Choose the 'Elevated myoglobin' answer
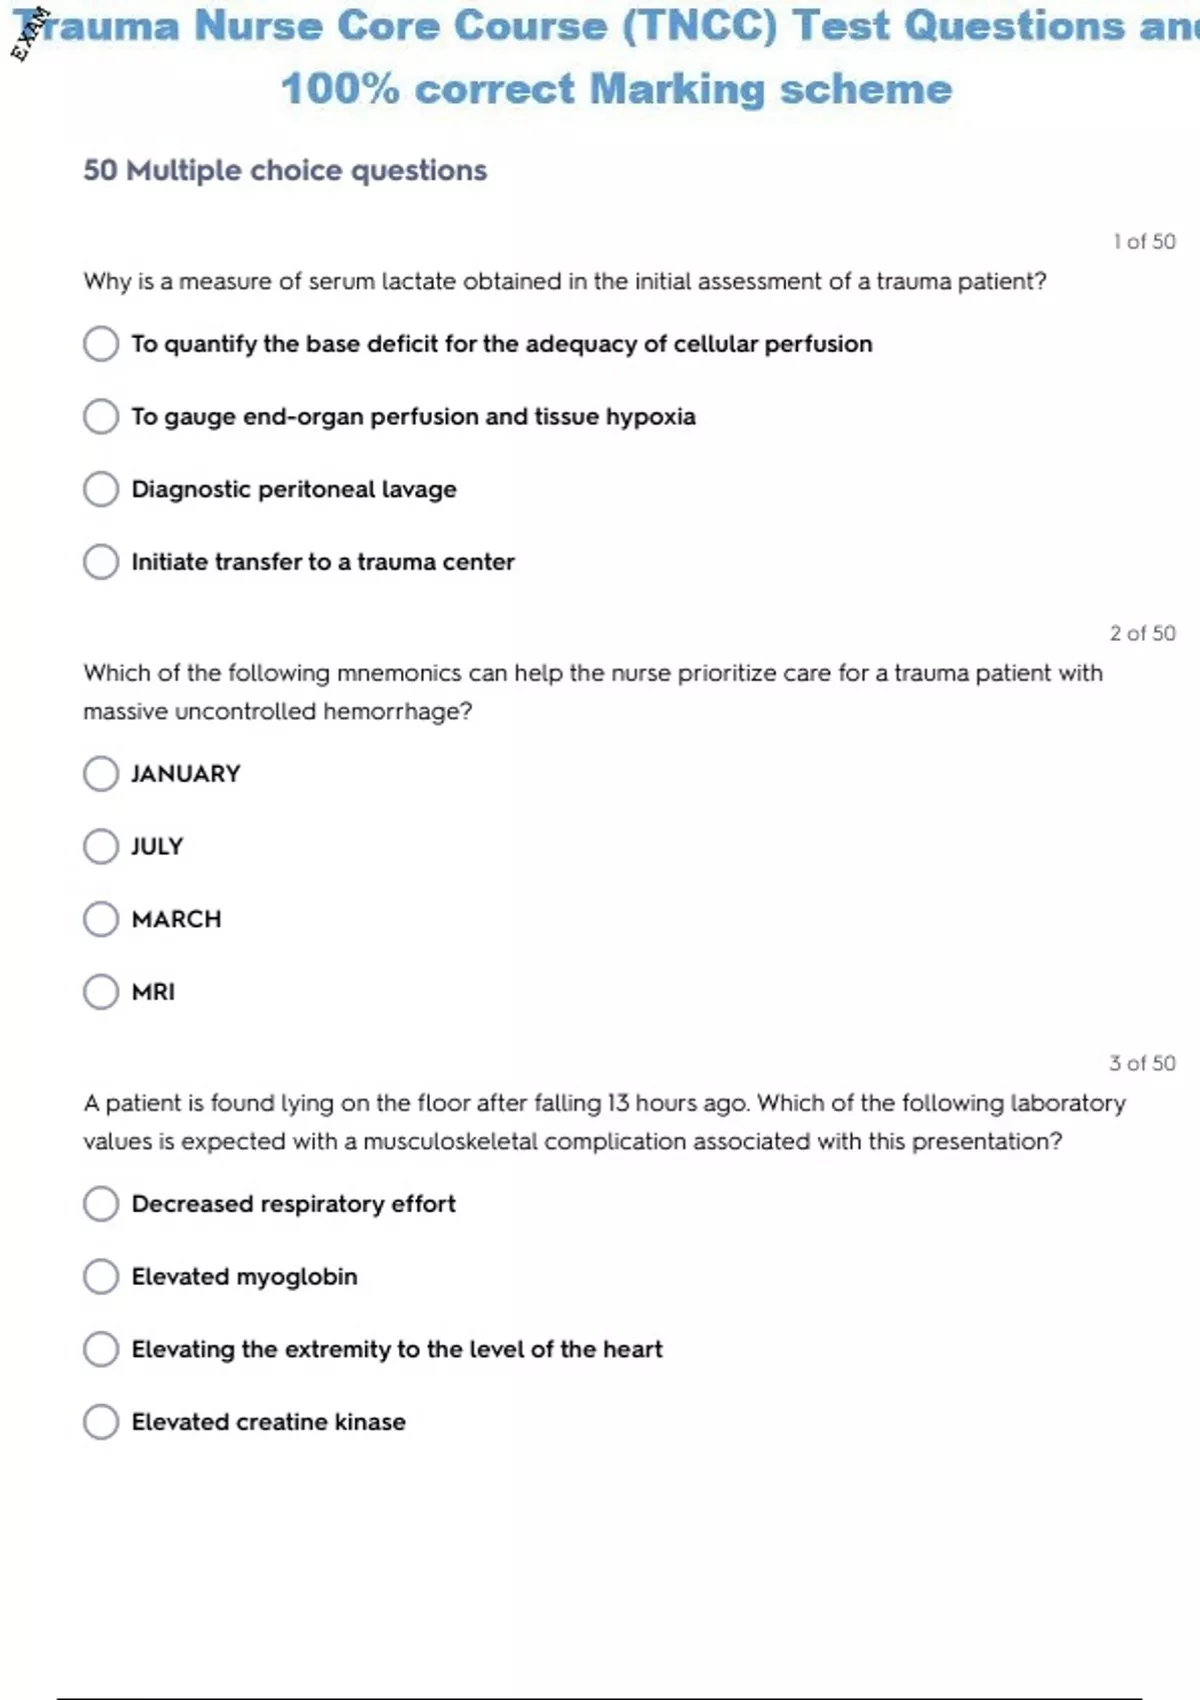 click(x=101, y=1276)
